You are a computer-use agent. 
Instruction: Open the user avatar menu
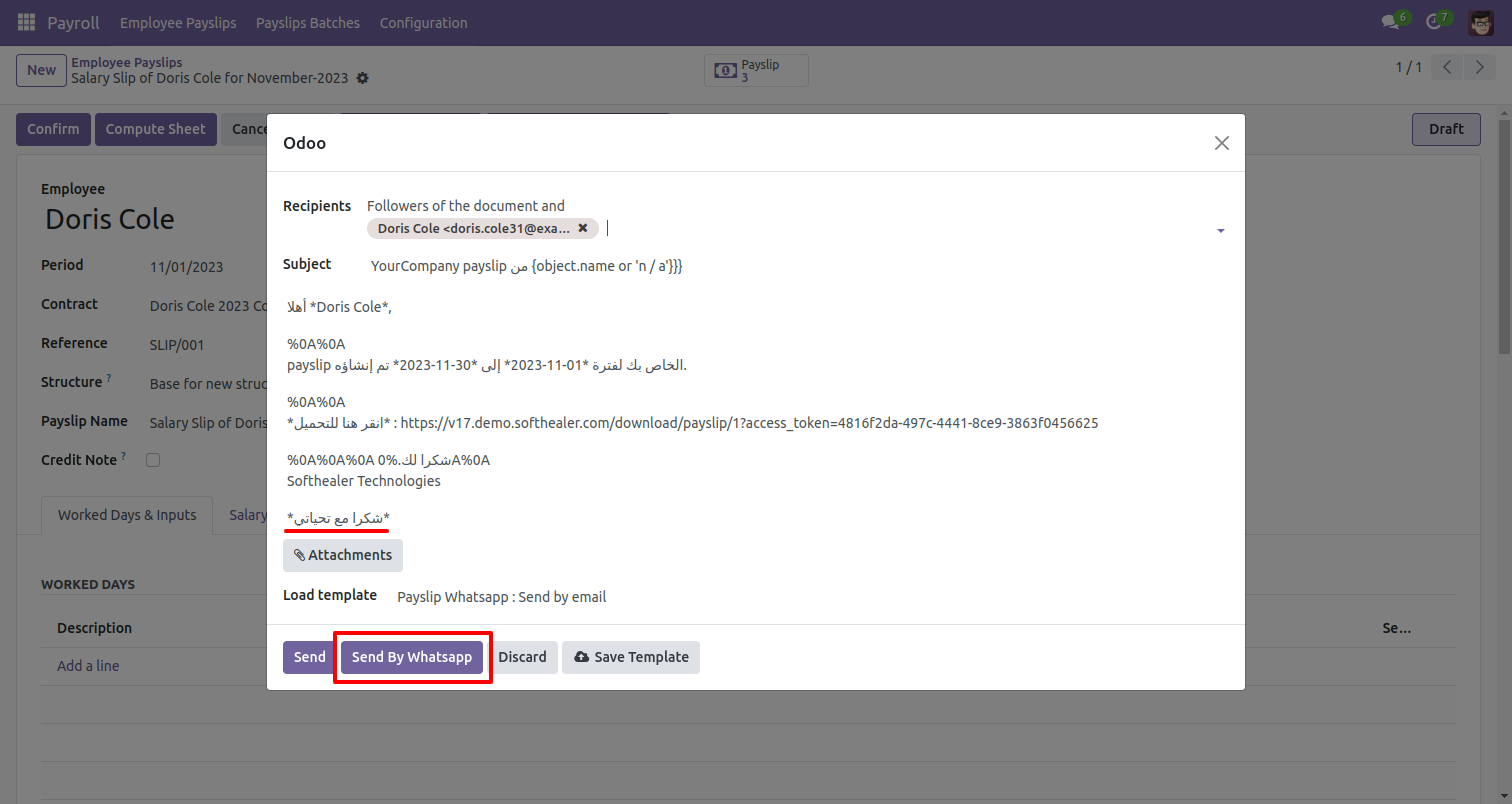click(1481, 22)
